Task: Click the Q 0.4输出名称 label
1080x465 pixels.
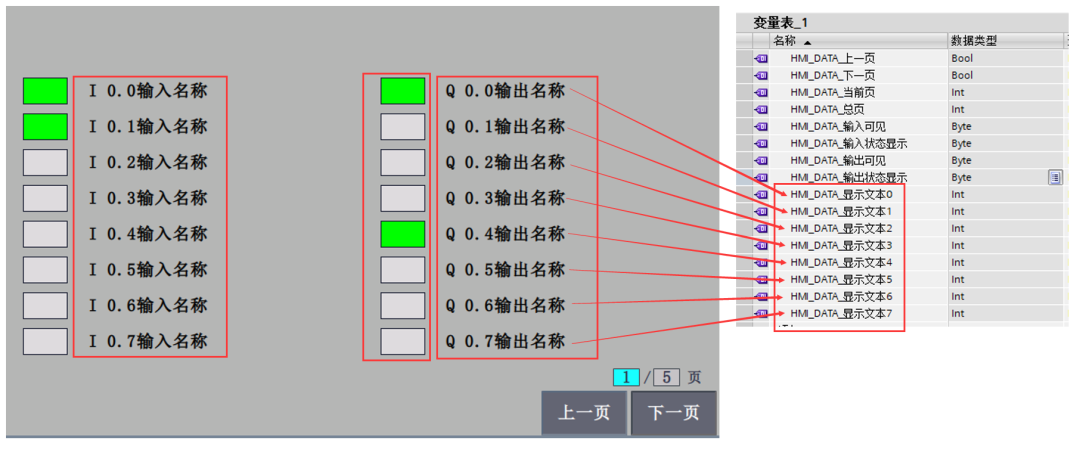Action: click(506, 234)
